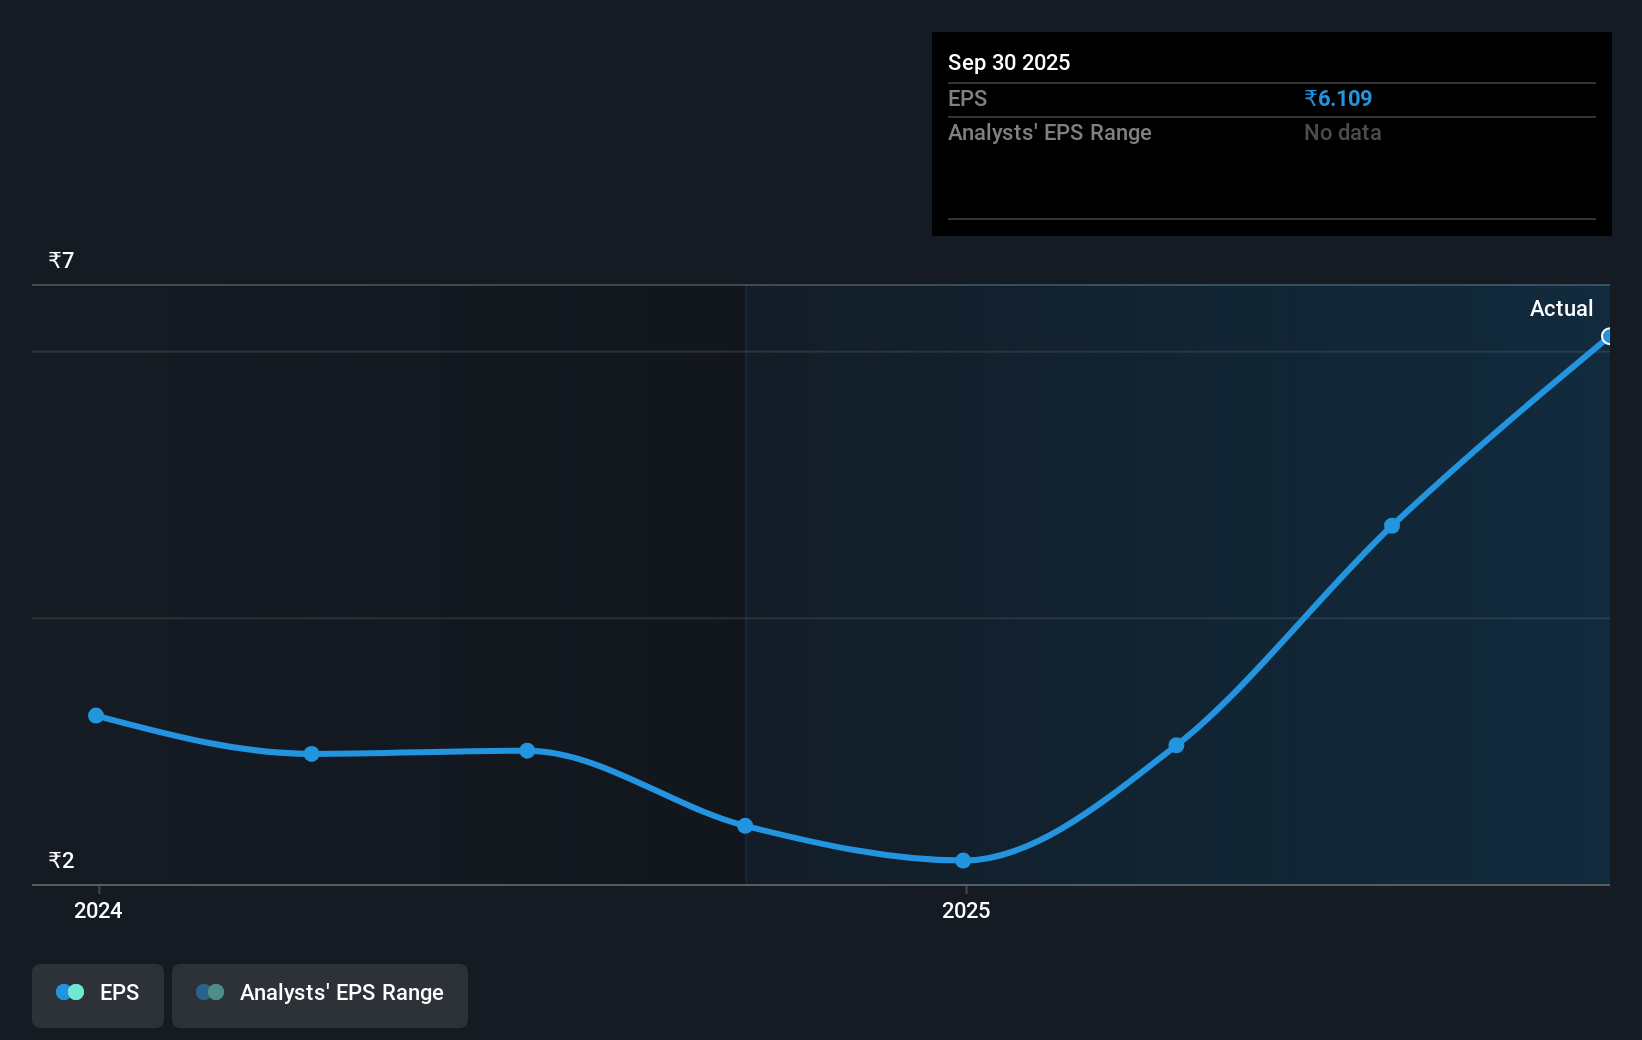1642x1040 pixels.
Task: Click the ₹2 y-axis label
Action: 61,860
